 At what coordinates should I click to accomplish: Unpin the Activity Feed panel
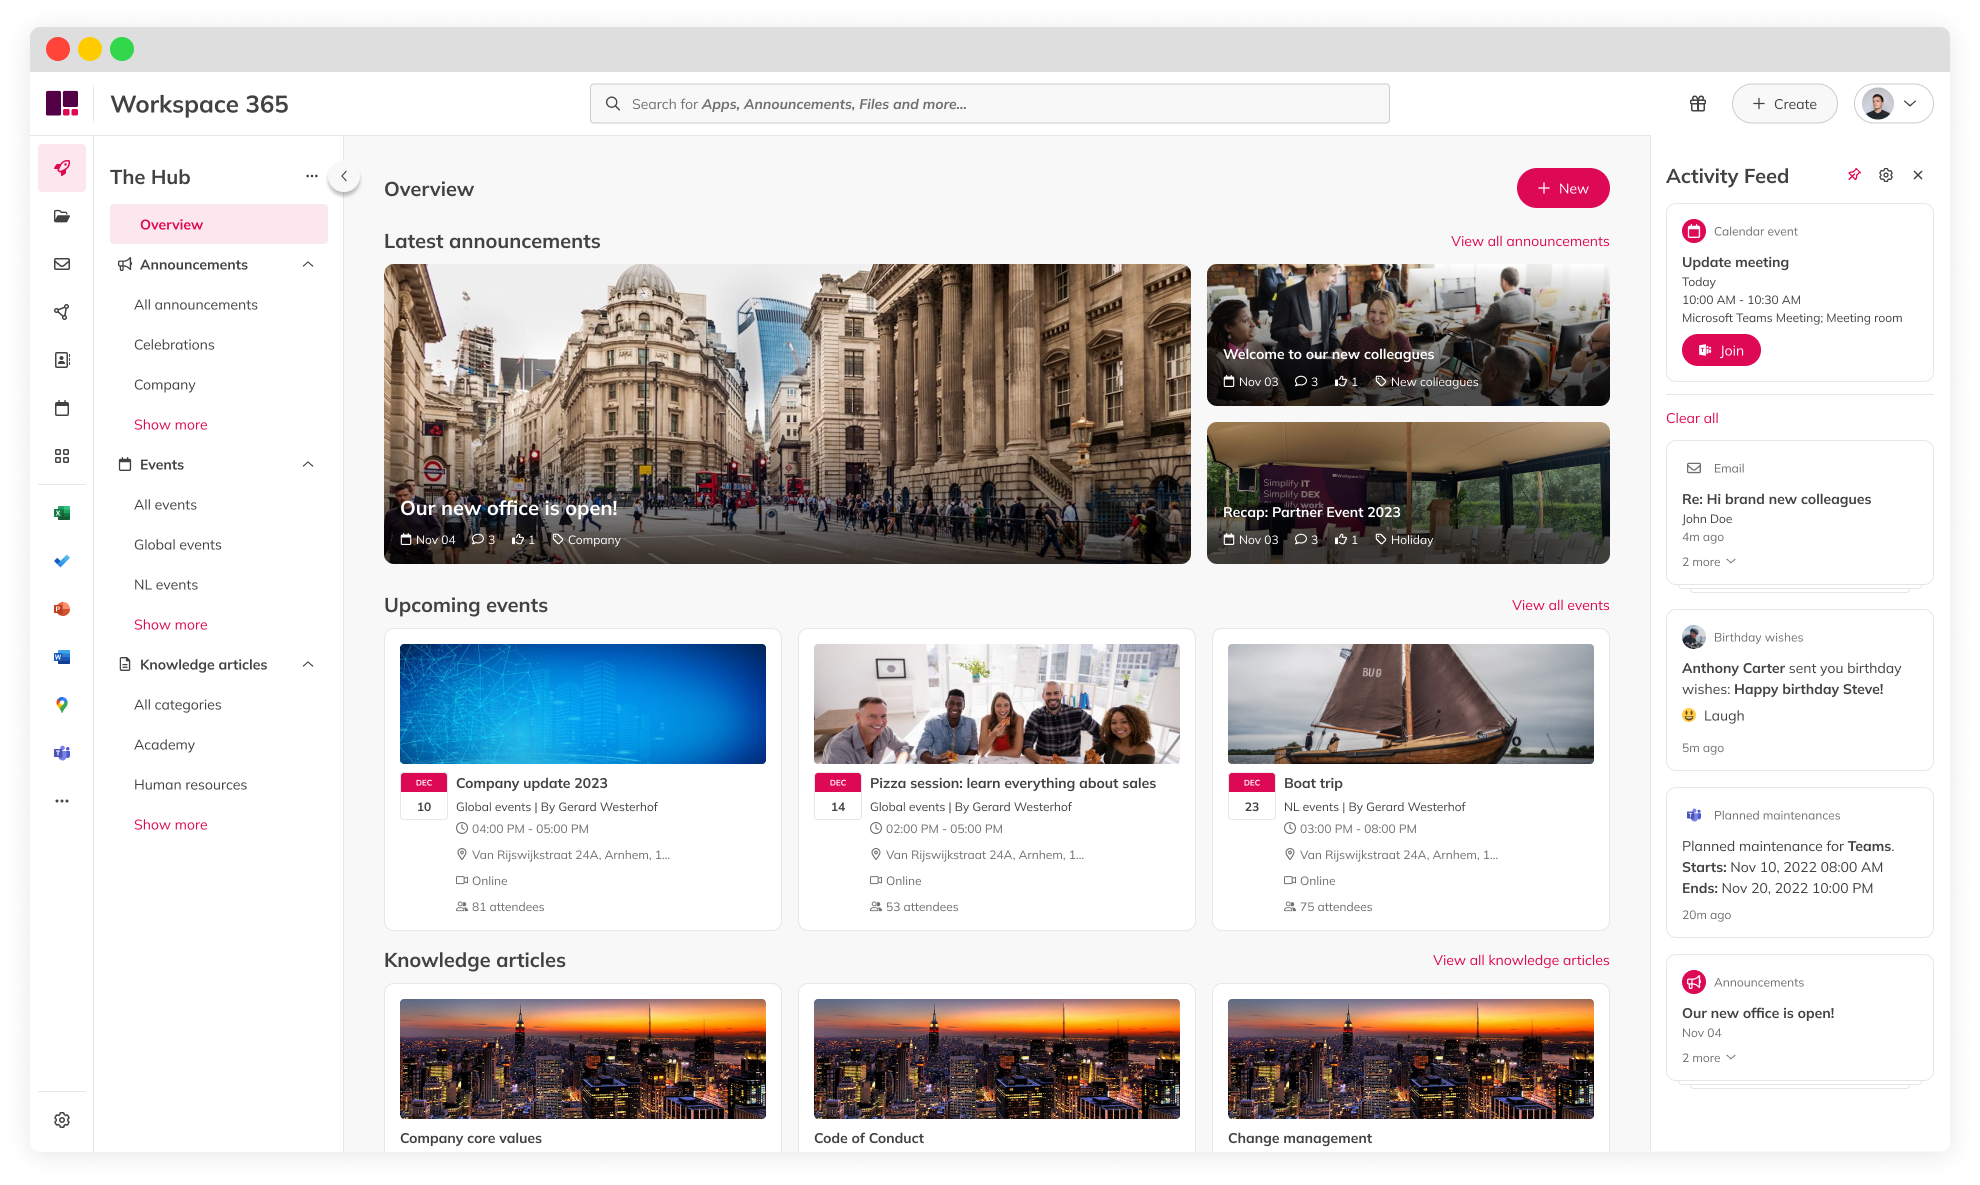point(1855,174)
